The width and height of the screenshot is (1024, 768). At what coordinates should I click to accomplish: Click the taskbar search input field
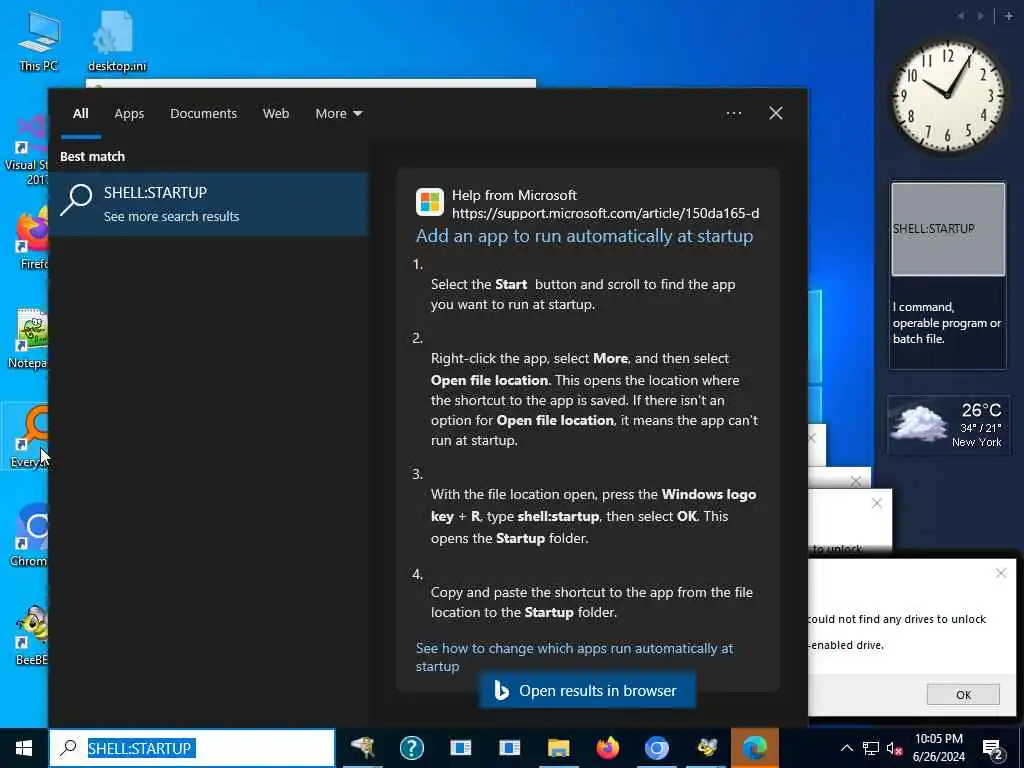click(192, 748)
